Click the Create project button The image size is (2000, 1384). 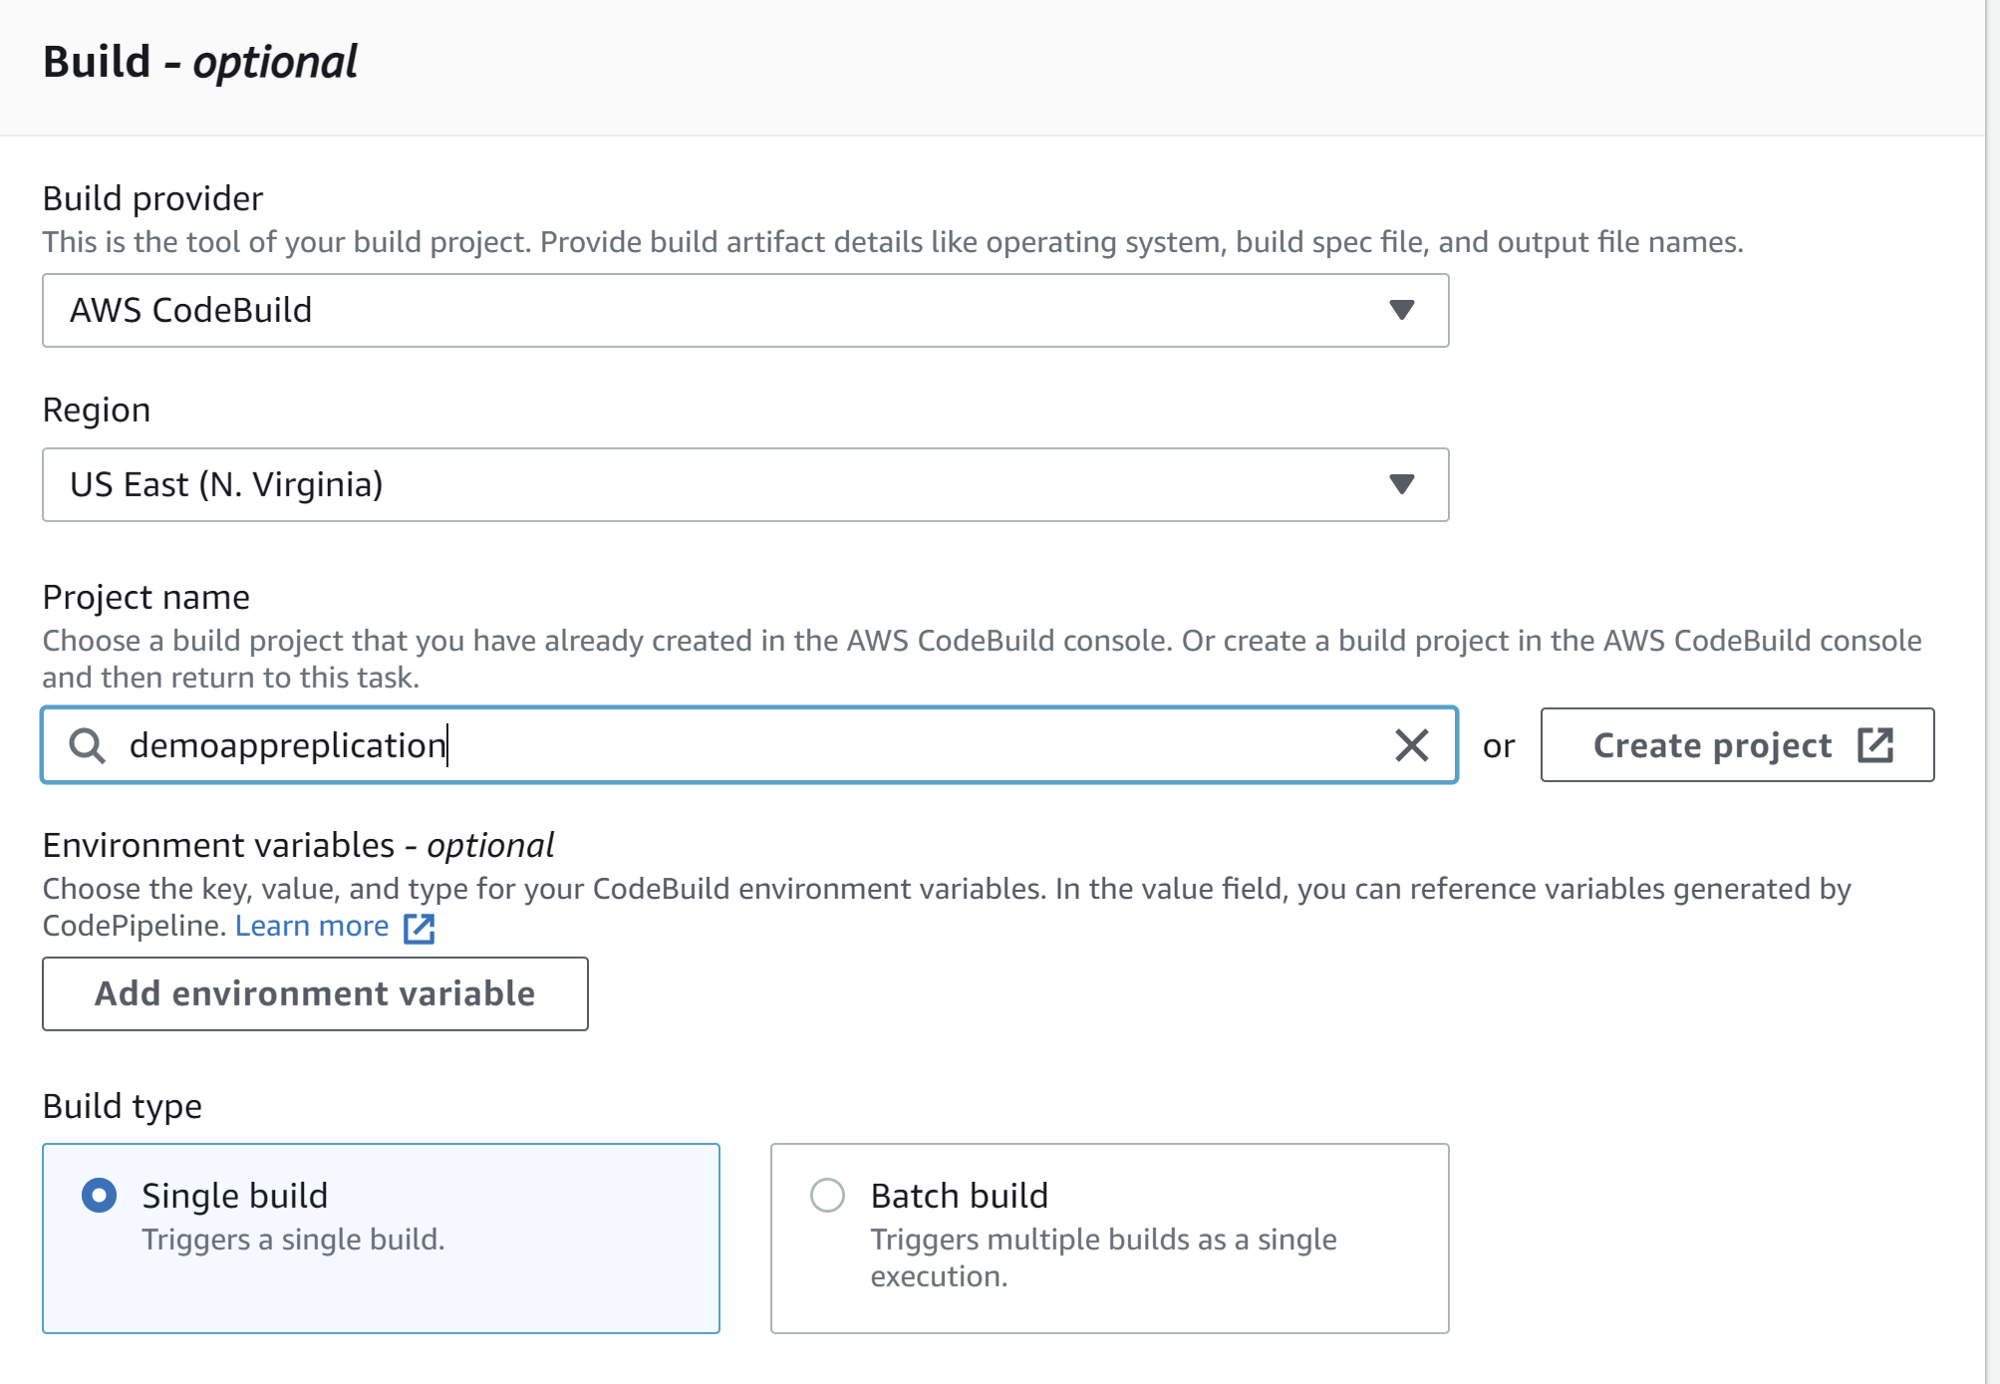click(x=1737, y=745)
